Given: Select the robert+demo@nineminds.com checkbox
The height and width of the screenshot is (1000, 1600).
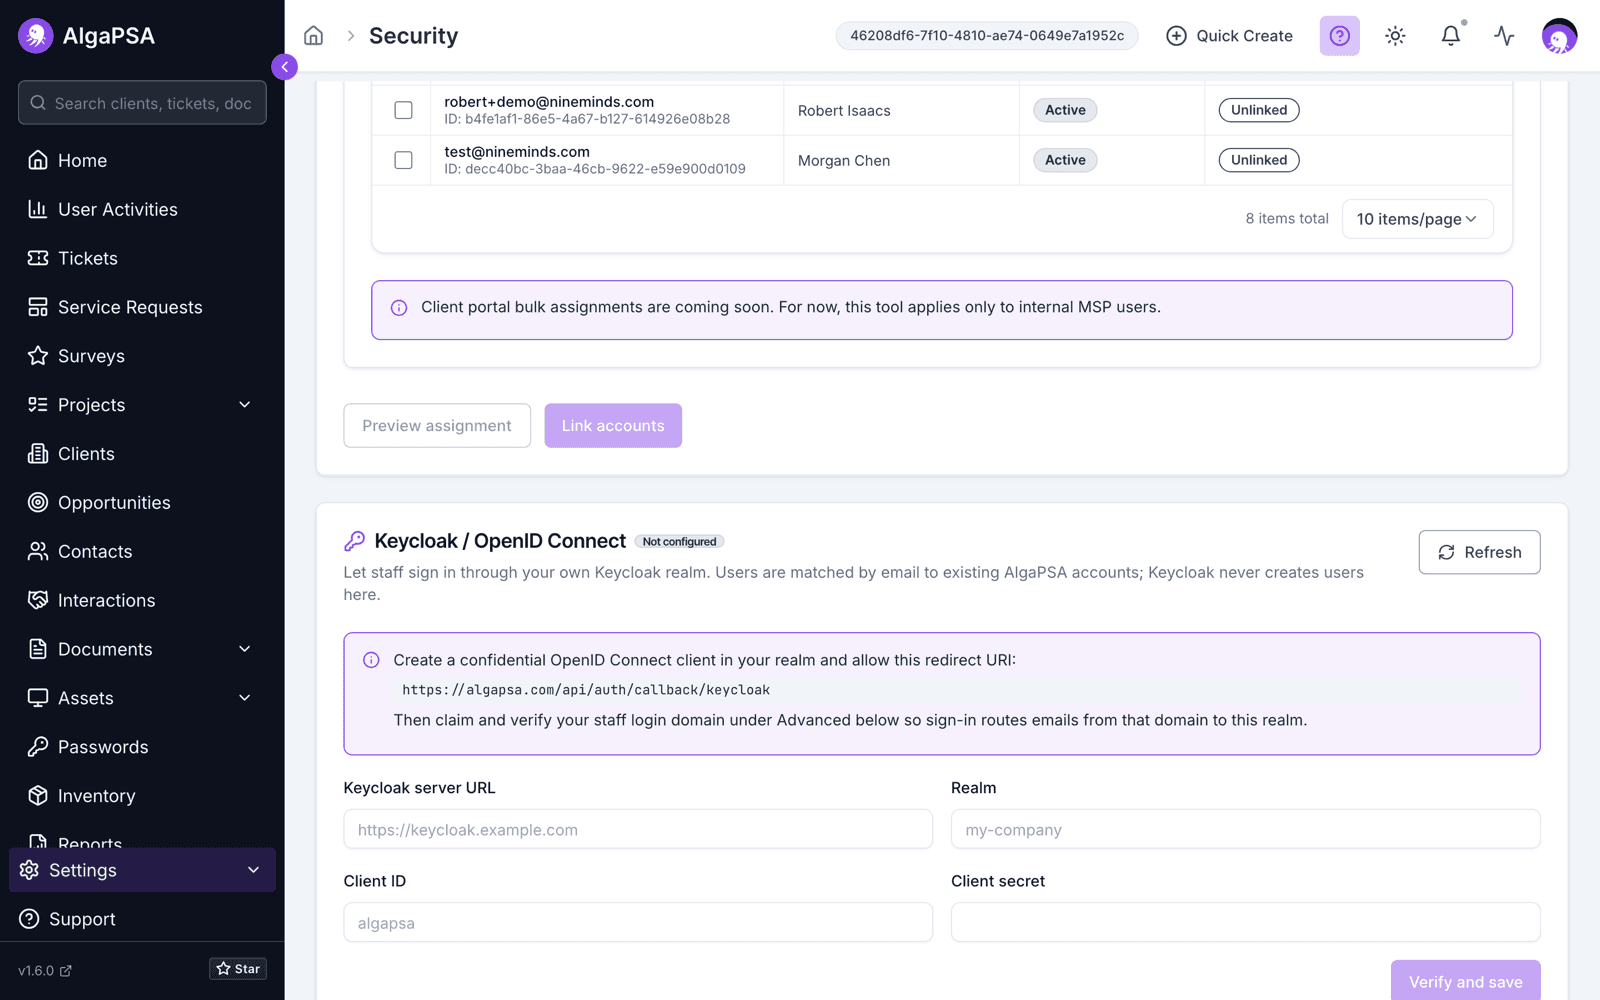Looking at the screenshot, I should coord(403,110).
